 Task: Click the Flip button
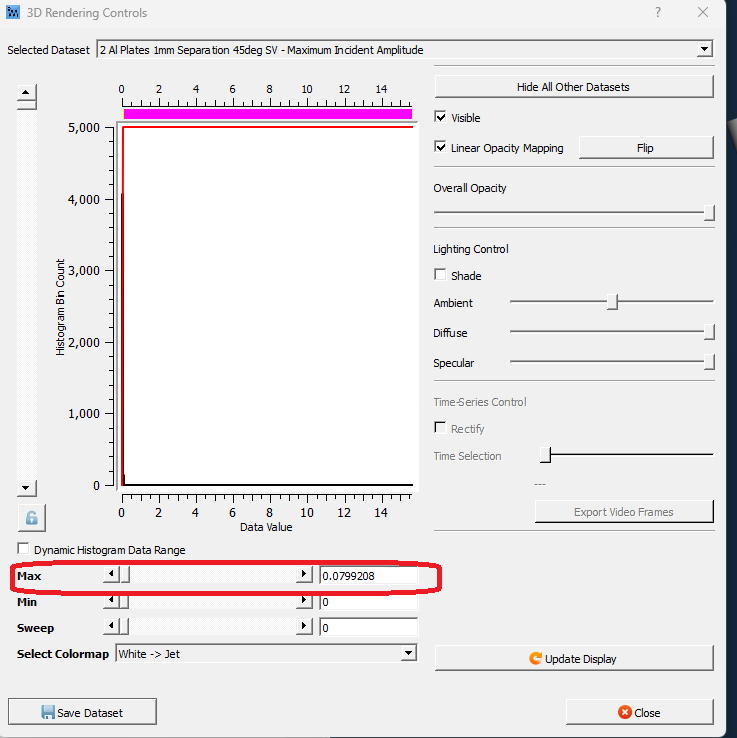click(645, 148)
